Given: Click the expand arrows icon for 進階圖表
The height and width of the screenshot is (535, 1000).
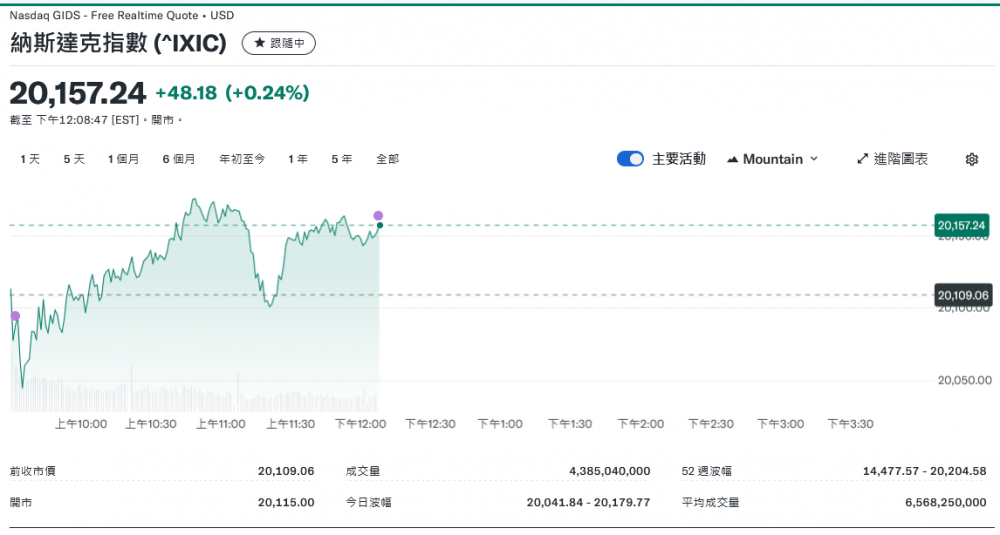Looking at the screenshot, I should click(x=862, y=159).
